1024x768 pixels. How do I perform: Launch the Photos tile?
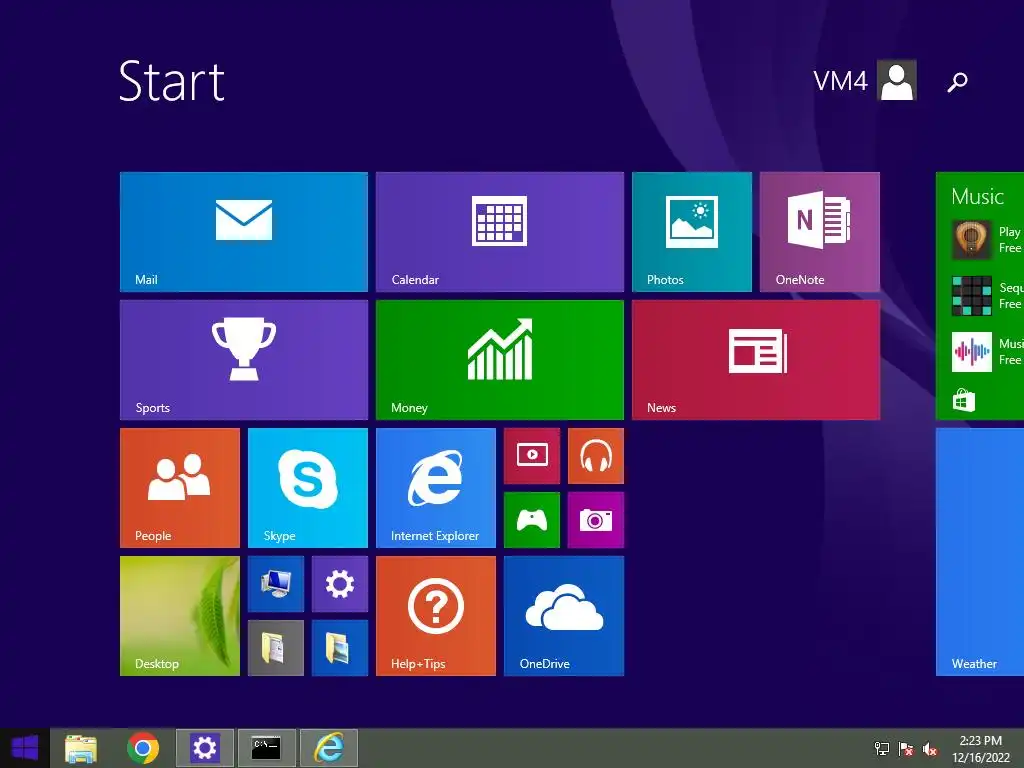pos(692,232)
